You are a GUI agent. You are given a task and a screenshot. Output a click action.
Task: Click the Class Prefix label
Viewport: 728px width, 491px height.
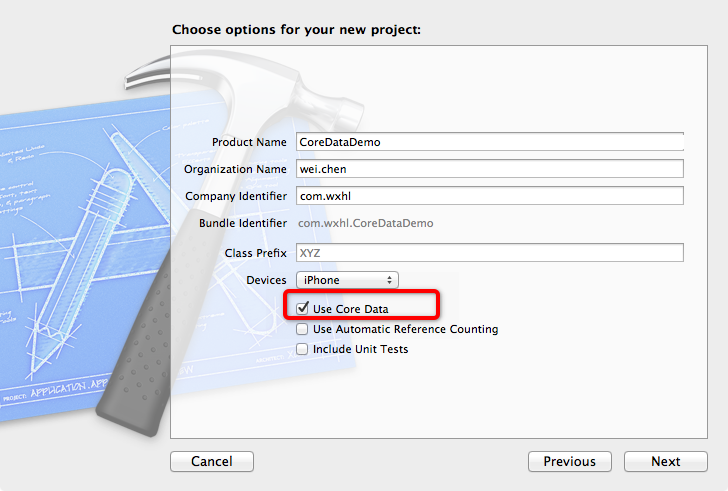(x=255, y=253)
